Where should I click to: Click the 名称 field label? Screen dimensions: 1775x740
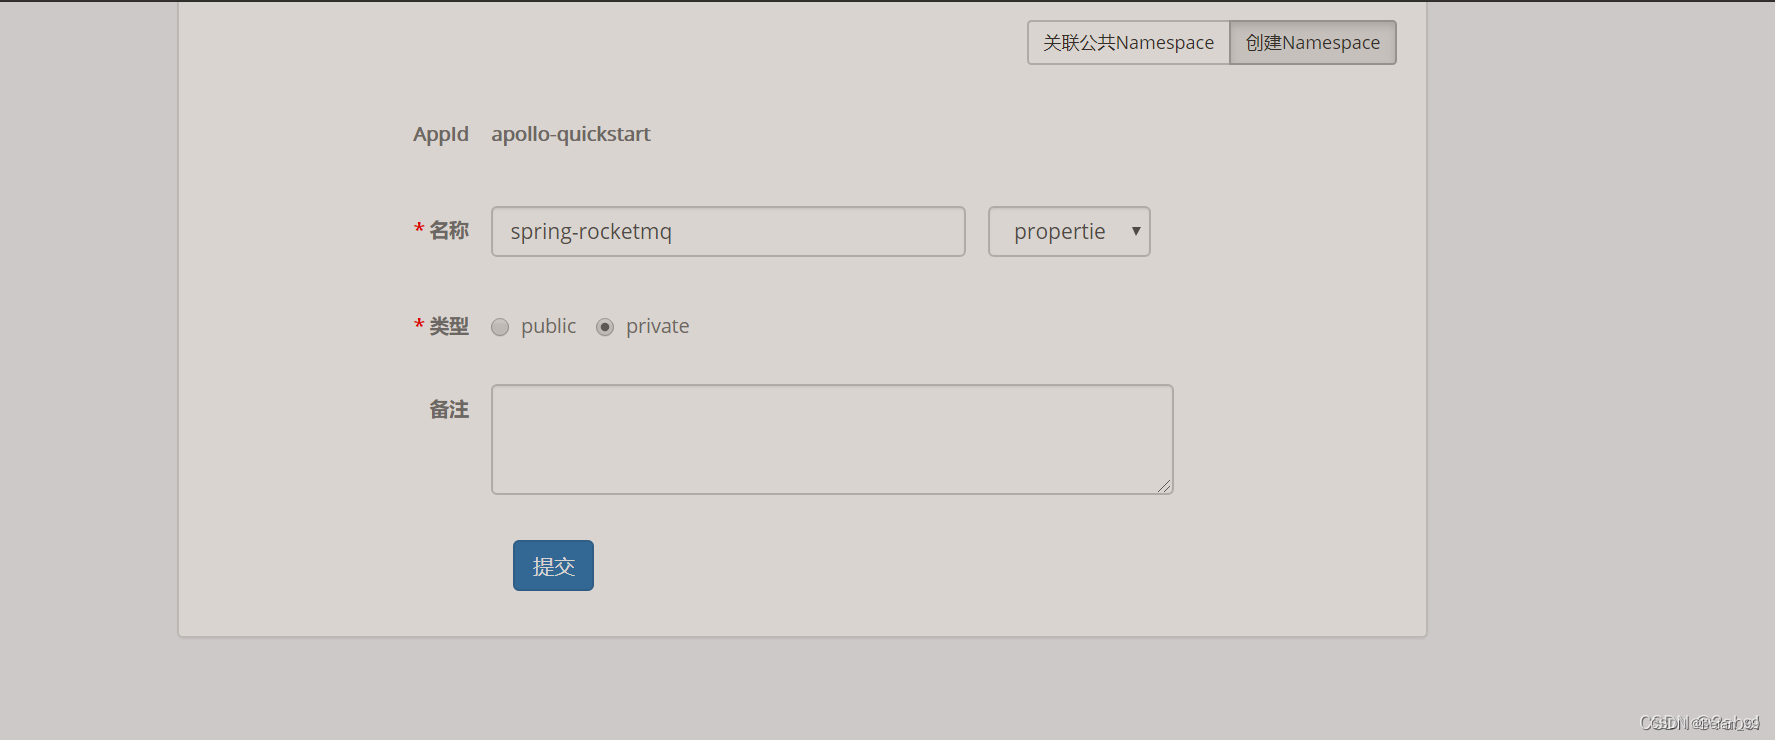449,231
